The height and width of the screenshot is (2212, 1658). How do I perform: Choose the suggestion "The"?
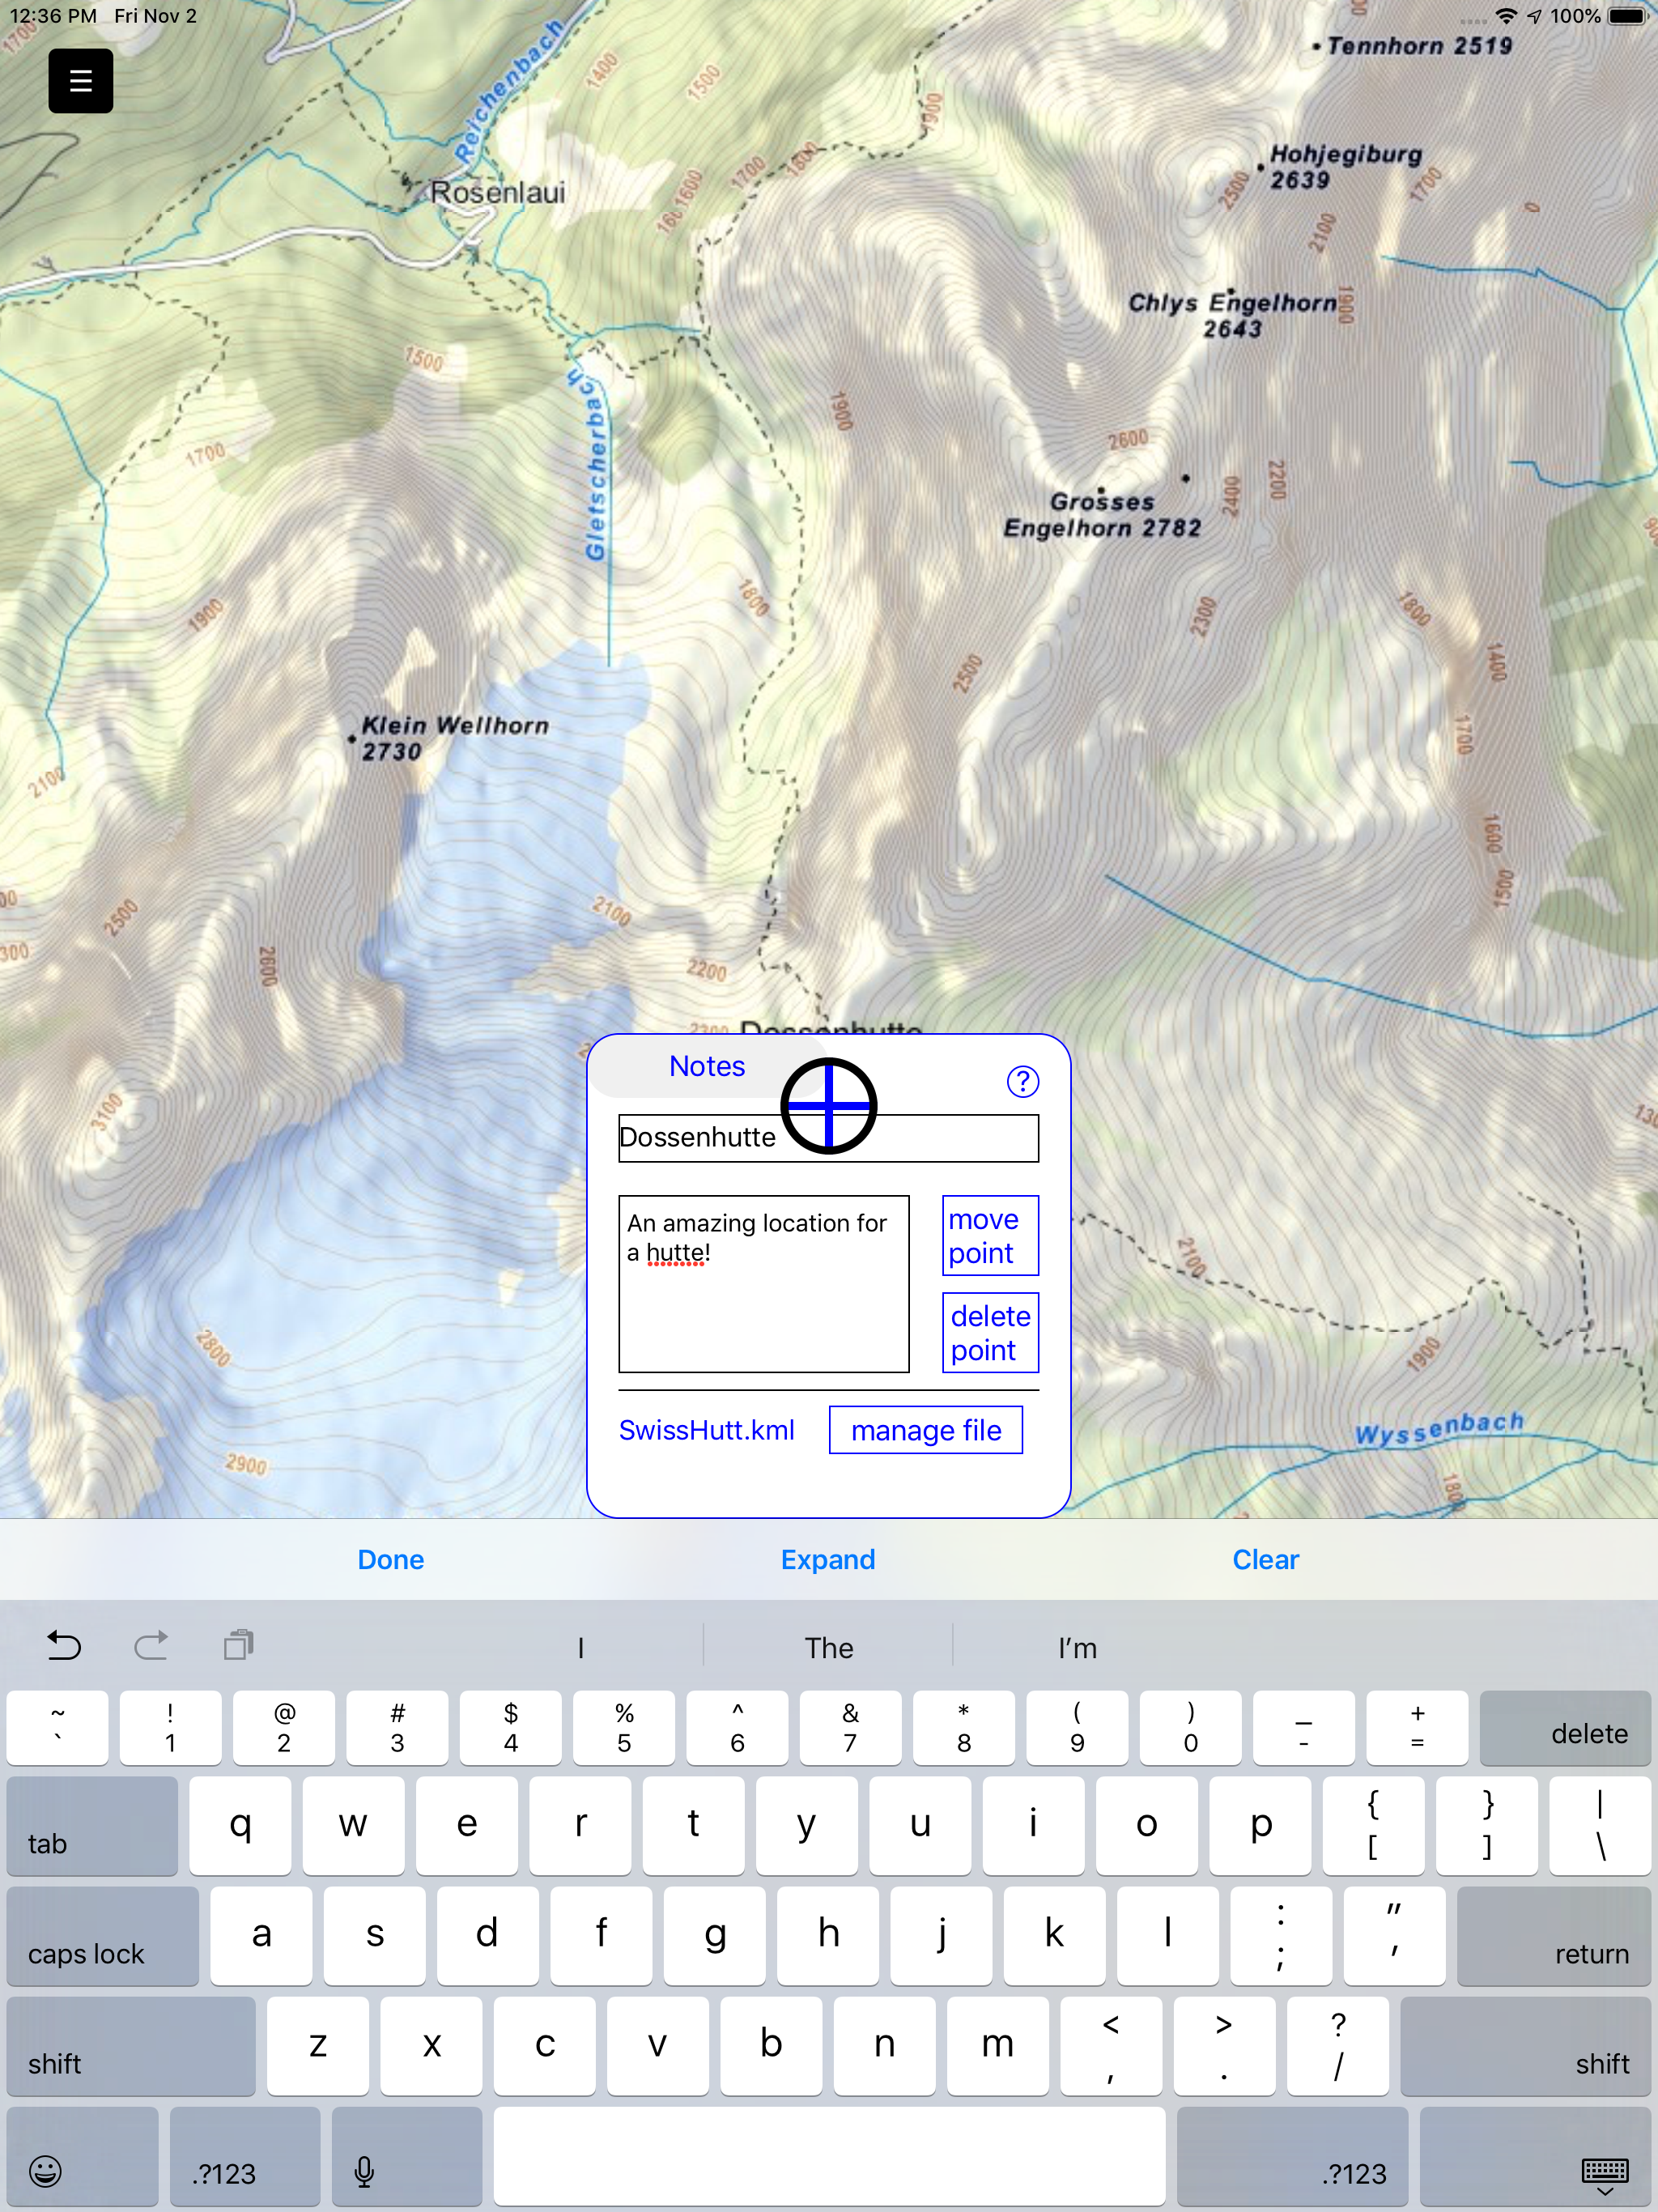click(828, 1648)
